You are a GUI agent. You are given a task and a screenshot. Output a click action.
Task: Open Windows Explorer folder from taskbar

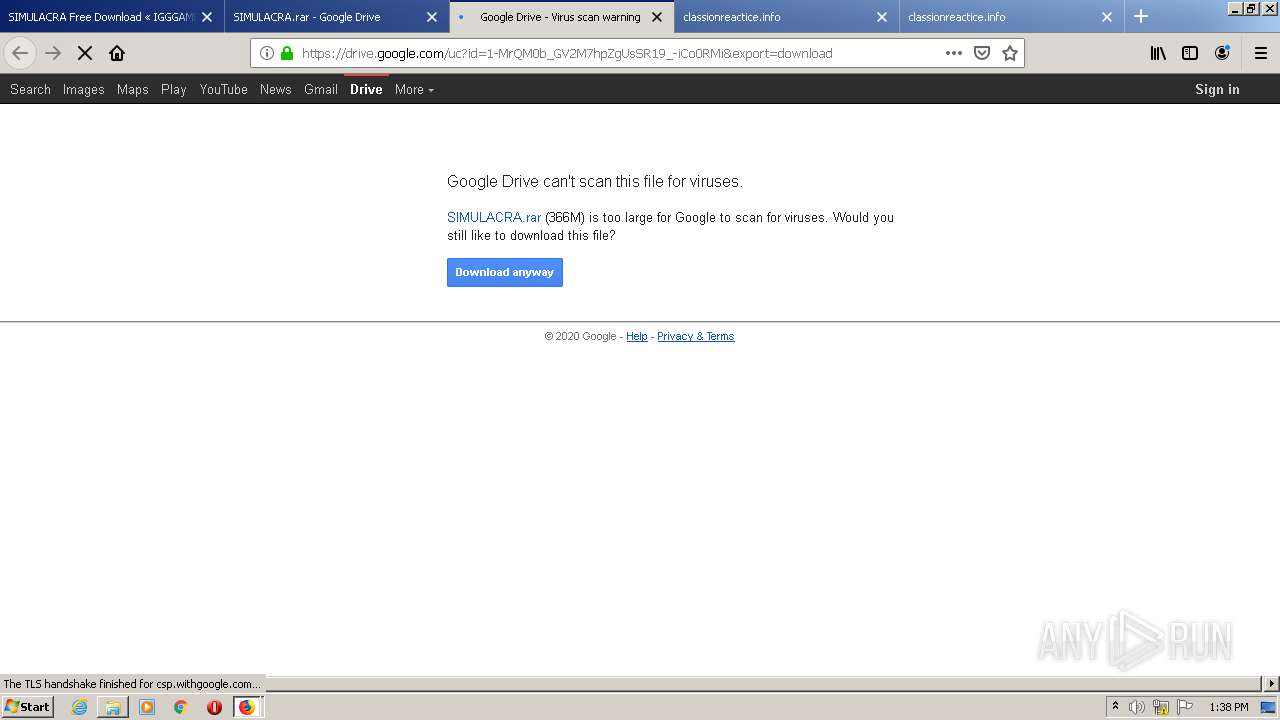(x=113, y=707)
